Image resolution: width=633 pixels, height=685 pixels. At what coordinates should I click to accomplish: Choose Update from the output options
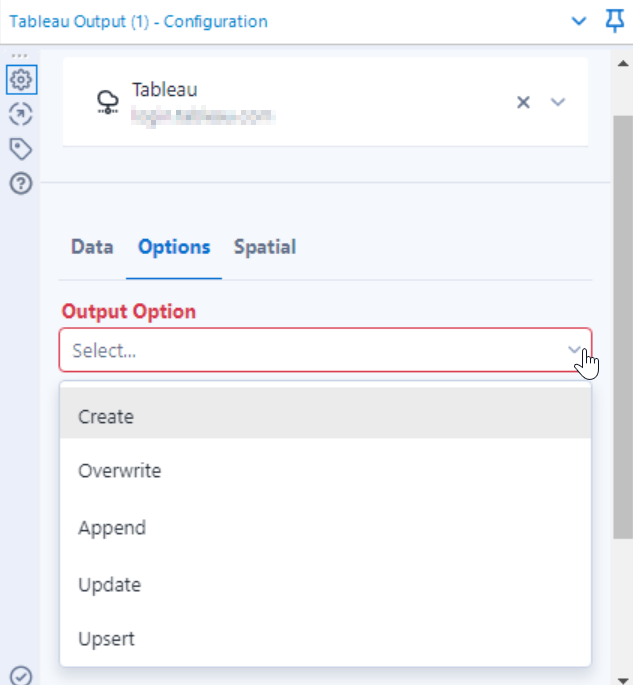pyautogui.click(x=325, y=585)
